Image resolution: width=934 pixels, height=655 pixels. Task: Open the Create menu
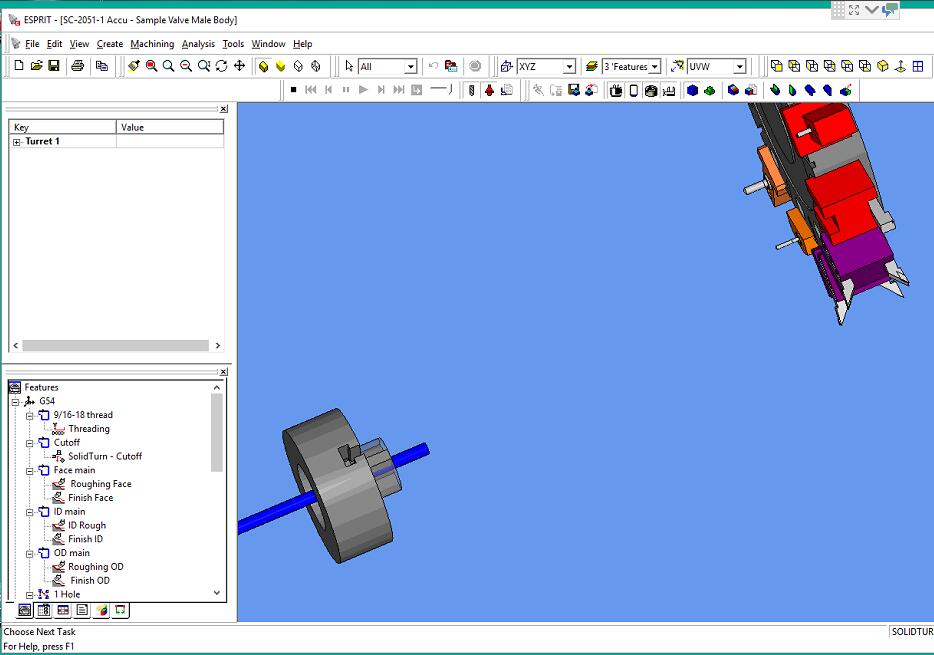[x=110, y=44]
